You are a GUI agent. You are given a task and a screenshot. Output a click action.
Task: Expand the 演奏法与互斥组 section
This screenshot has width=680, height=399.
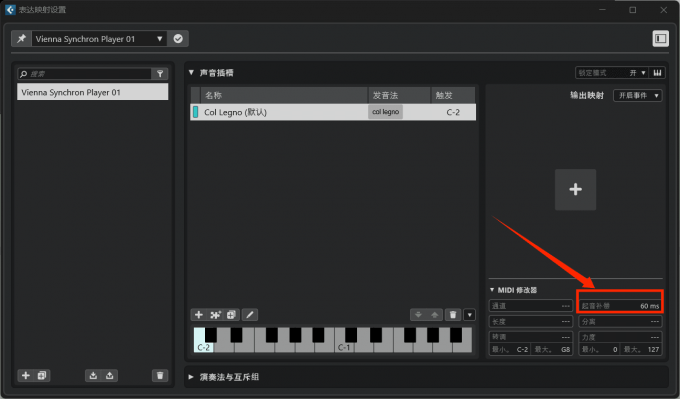pos(191,377)
